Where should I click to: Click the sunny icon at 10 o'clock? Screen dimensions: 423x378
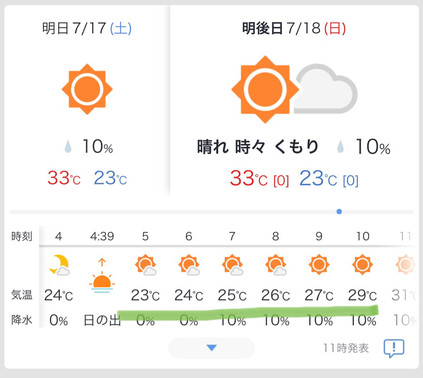click(362, 265)
